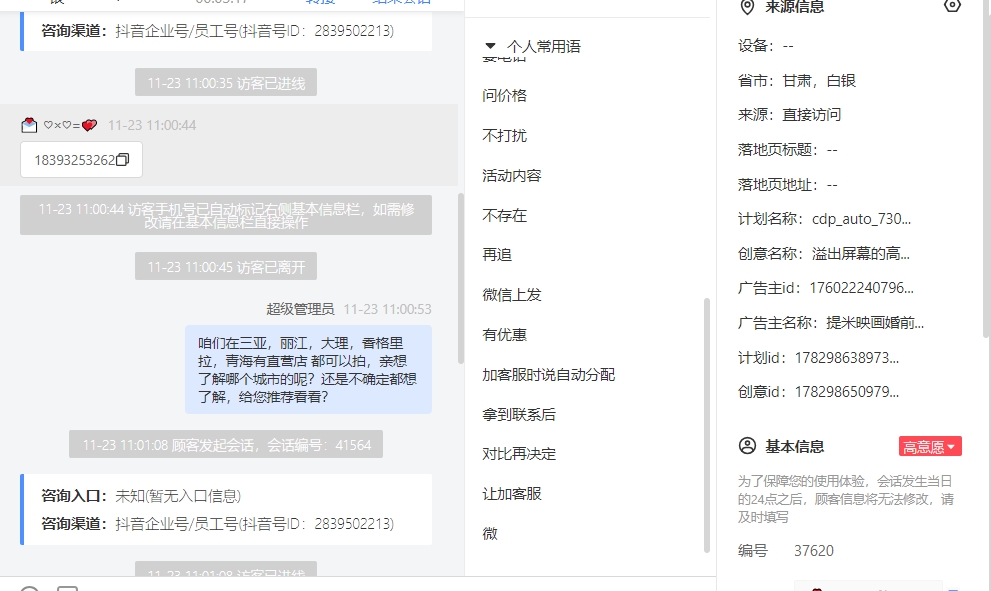
Task: Click the round target icon right of 来源信息
Action: click(952, 6)
